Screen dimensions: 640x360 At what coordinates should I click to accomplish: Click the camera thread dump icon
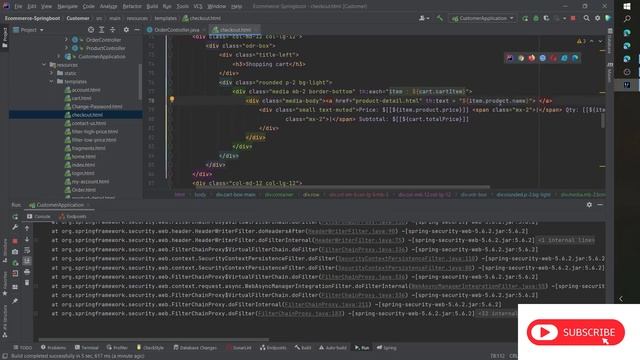15,251
